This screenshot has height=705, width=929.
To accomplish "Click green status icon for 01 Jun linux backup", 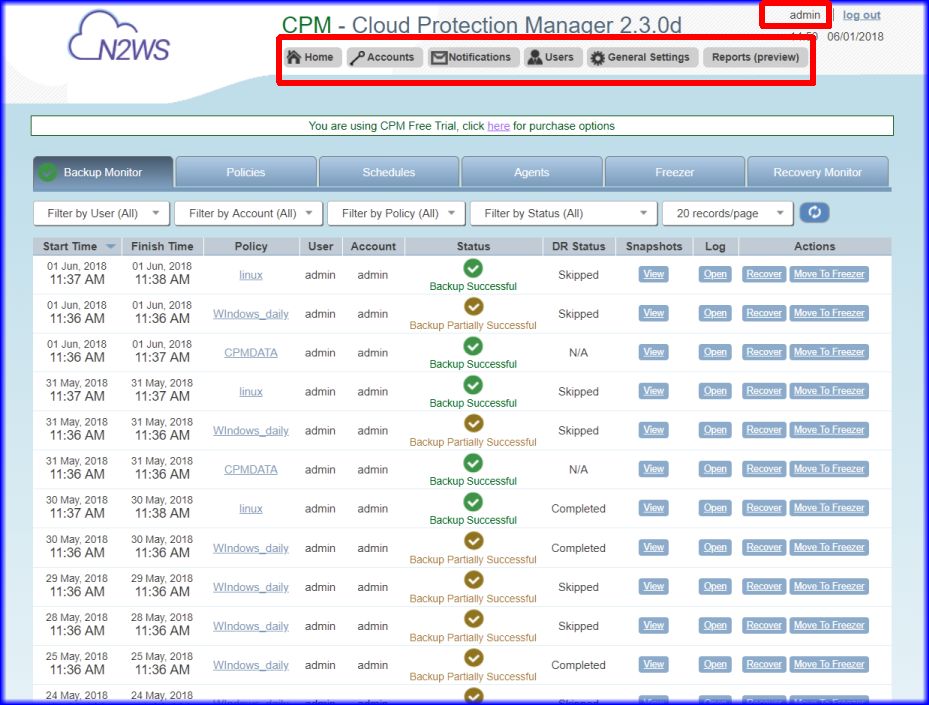I will 473,268.
